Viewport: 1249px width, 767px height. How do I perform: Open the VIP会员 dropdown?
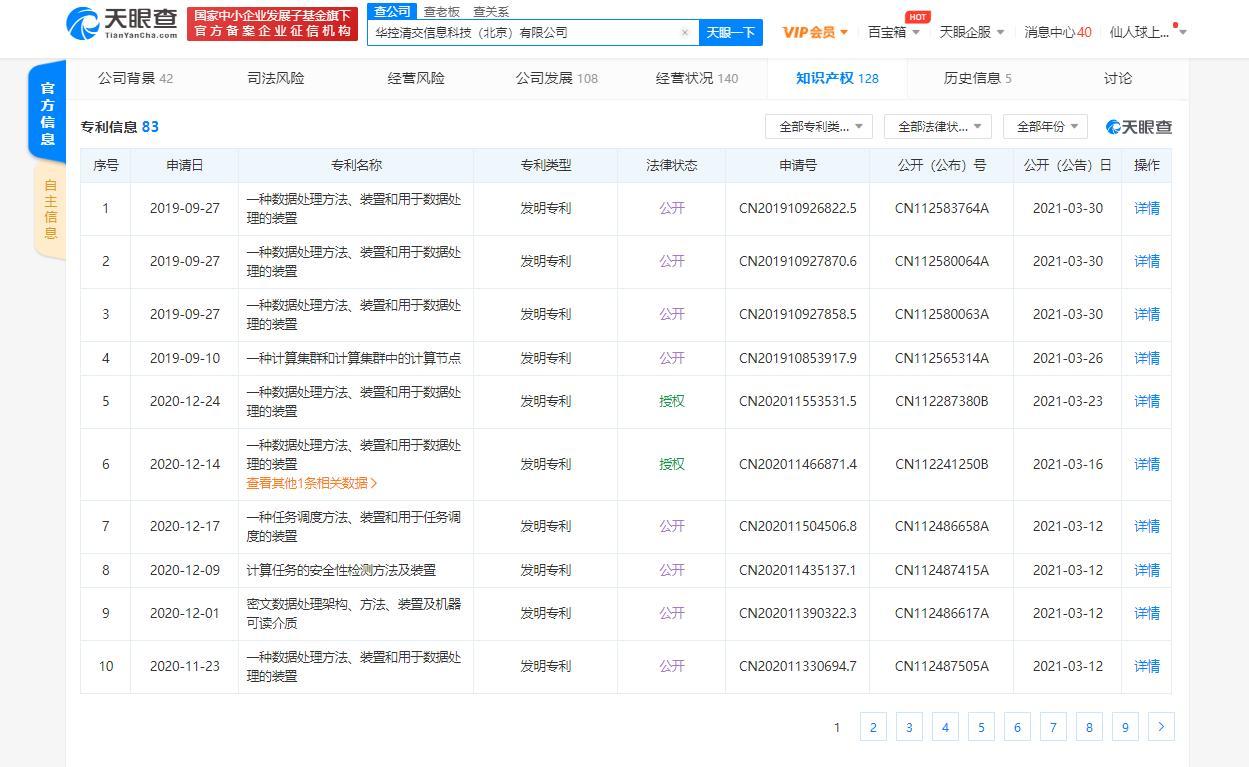tap(815, 32)
